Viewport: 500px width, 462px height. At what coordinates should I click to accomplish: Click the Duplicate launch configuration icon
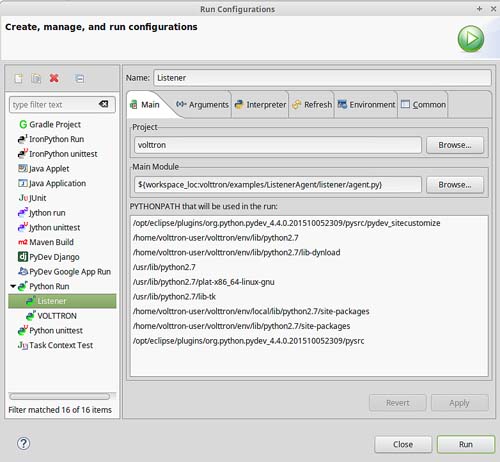point(36,78)
